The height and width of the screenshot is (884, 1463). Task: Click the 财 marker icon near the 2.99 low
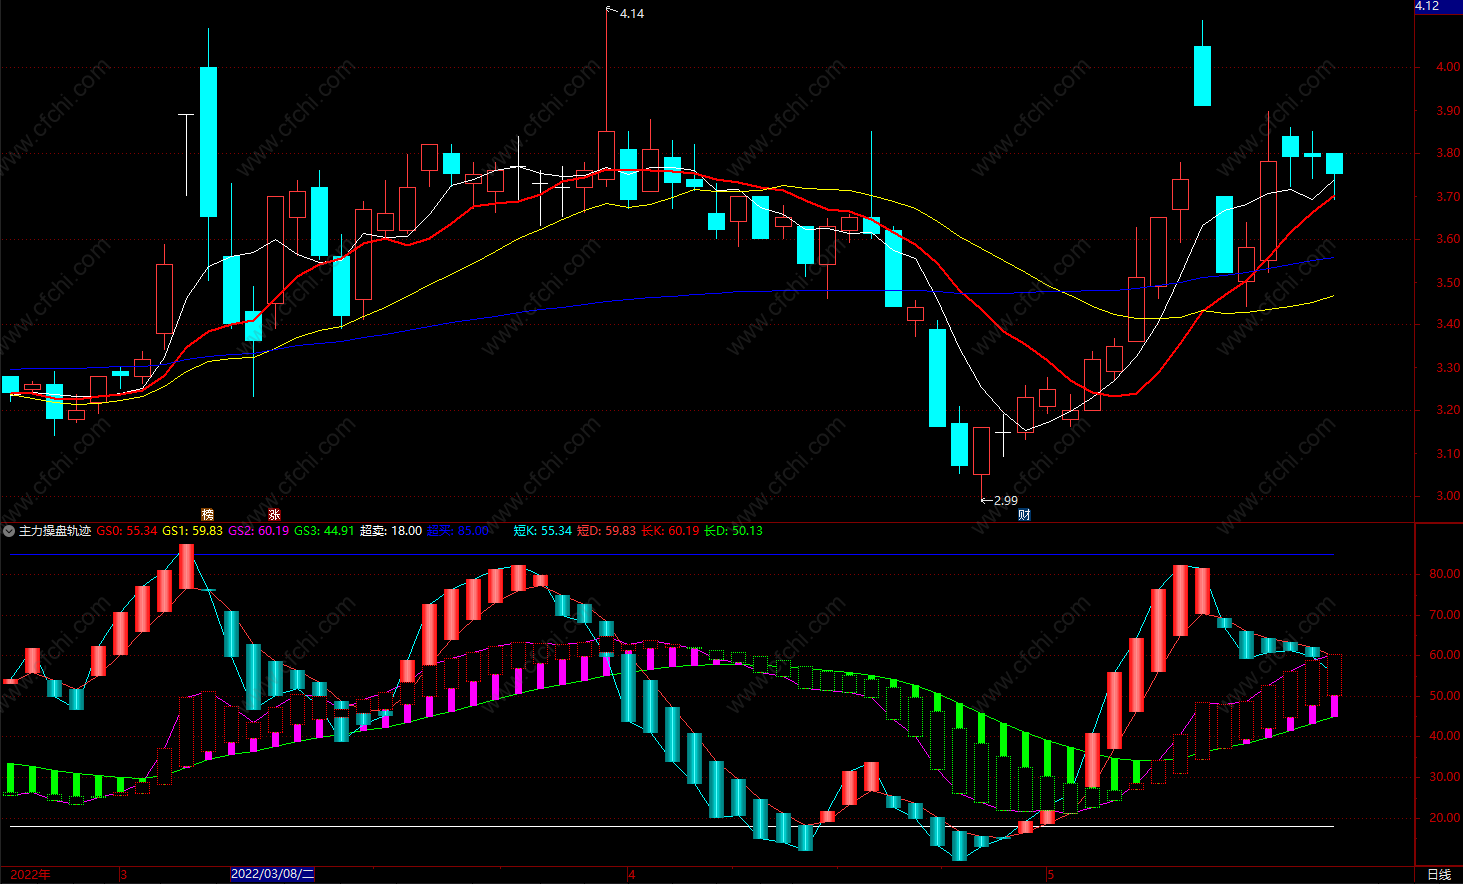[x=1024, y=515]
